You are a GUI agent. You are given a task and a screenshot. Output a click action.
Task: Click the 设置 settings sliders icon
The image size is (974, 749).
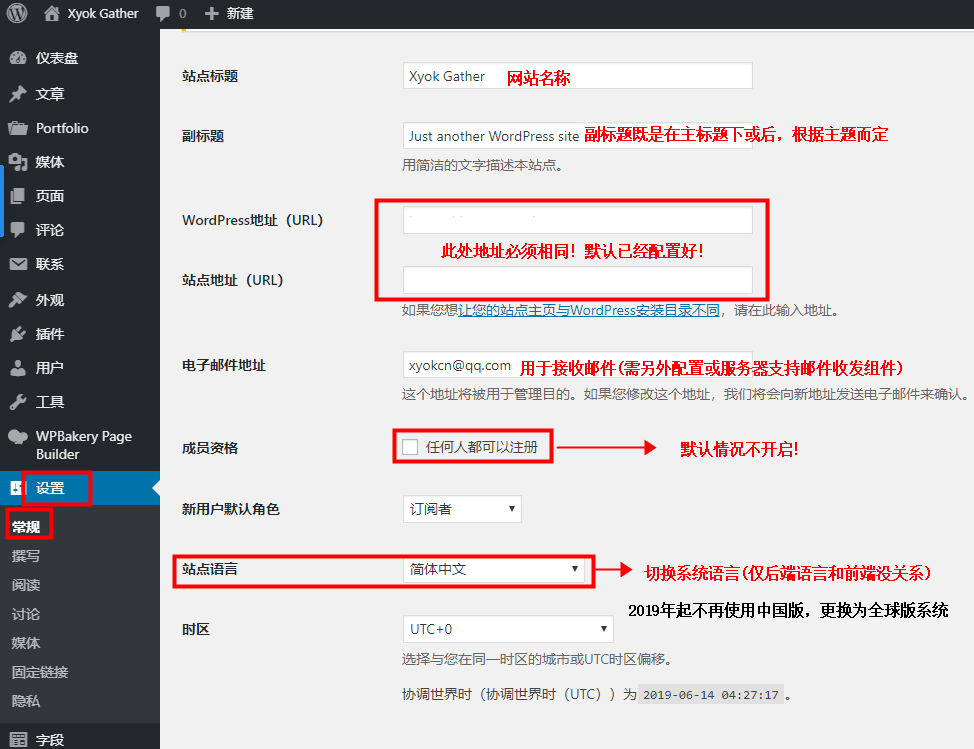coord(16,488)
